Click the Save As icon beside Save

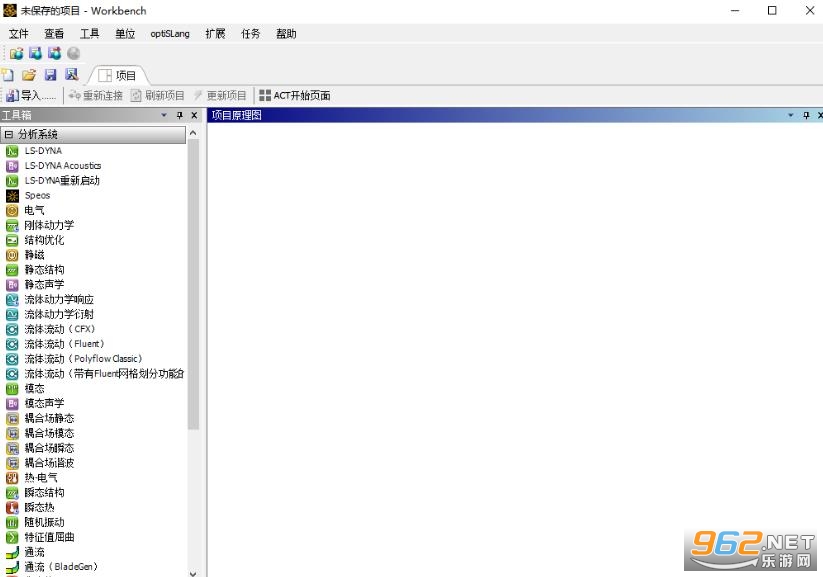click(x=71, y=75)
